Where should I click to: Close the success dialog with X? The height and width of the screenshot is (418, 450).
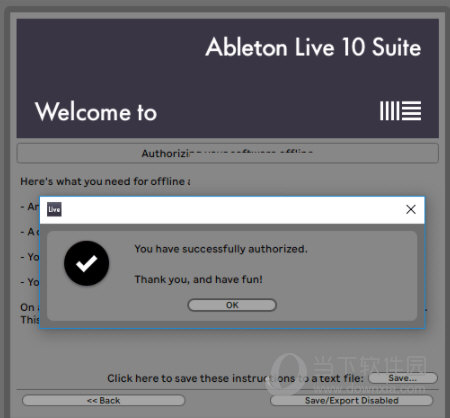coord(411,209)
